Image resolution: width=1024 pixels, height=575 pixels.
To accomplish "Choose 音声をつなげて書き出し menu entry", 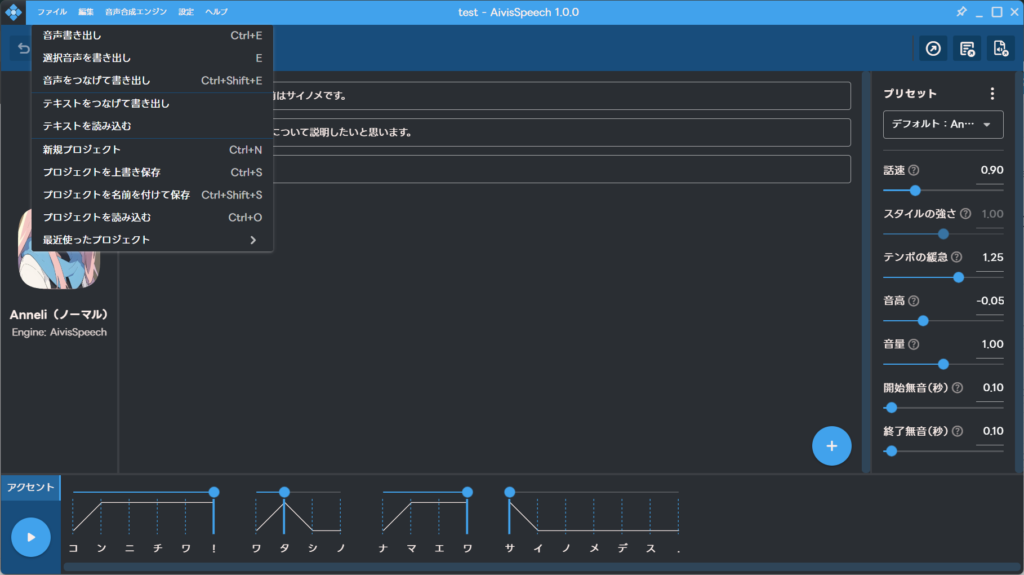I will point(152,80).
